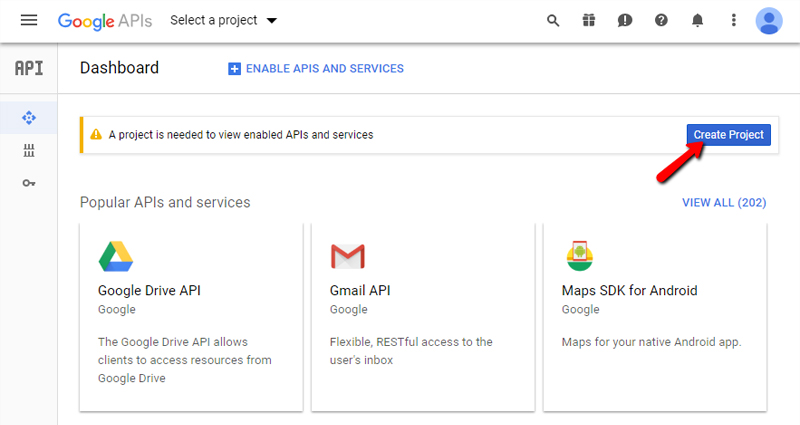The height and width of the screenshot is (425, 800).
Task: Click the Google APIs logo
Action: click(105, 21)
